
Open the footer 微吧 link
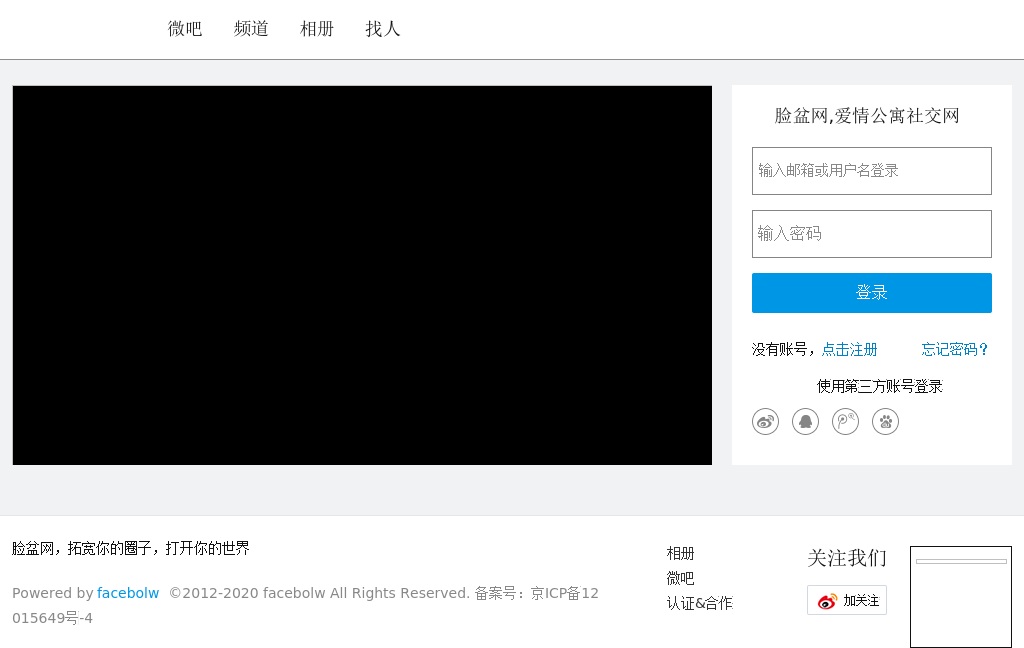(x=680, y=578)
